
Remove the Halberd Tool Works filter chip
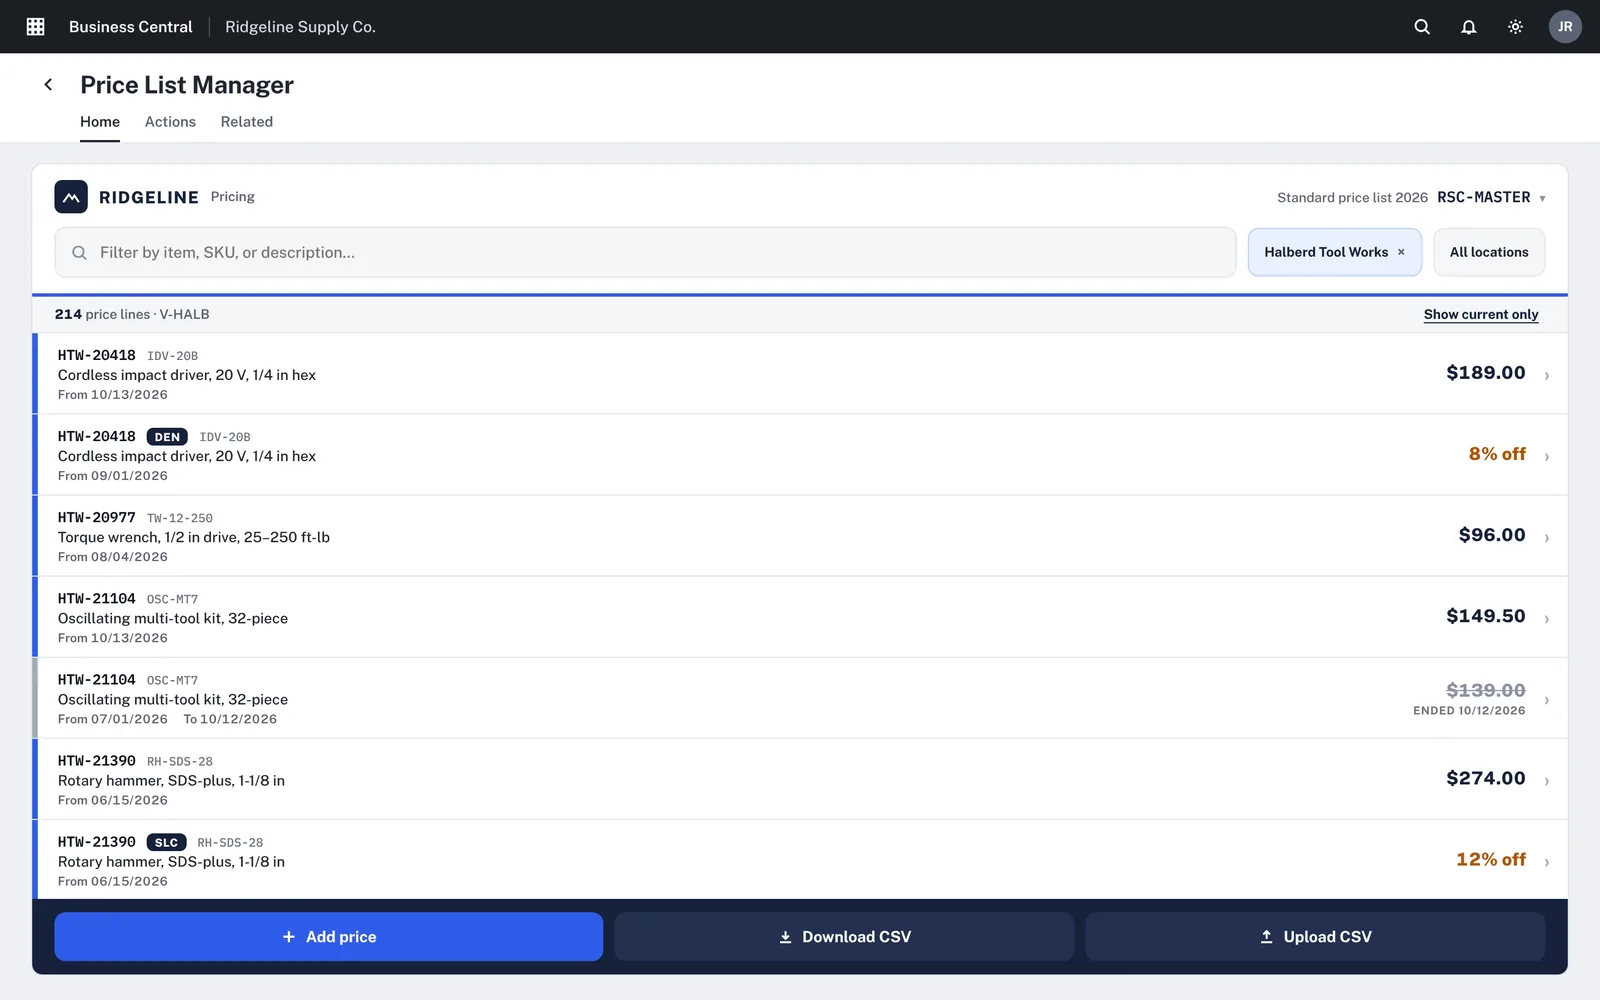1401,252
